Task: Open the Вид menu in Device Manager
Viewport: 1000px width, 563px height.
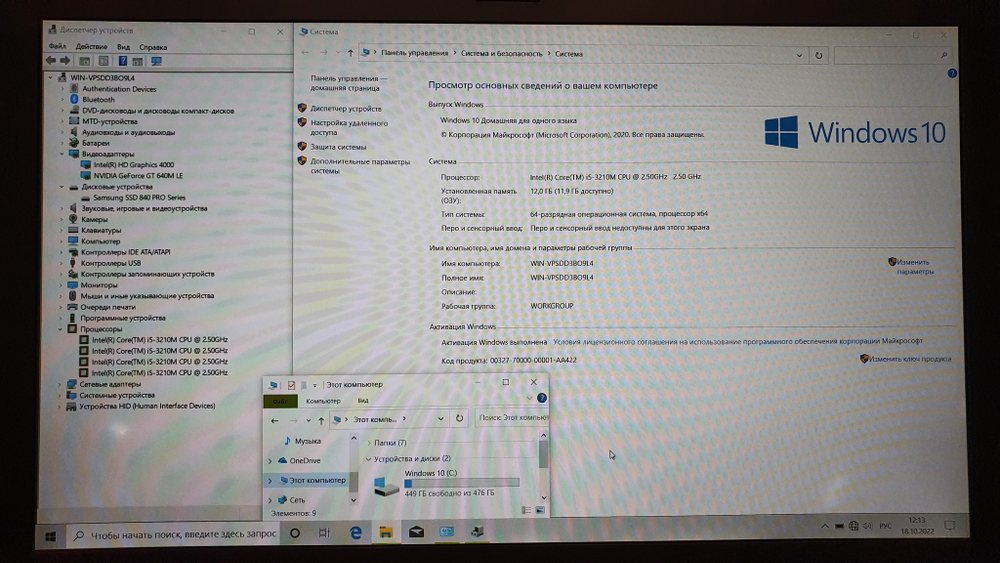Action: pos(123,47)
